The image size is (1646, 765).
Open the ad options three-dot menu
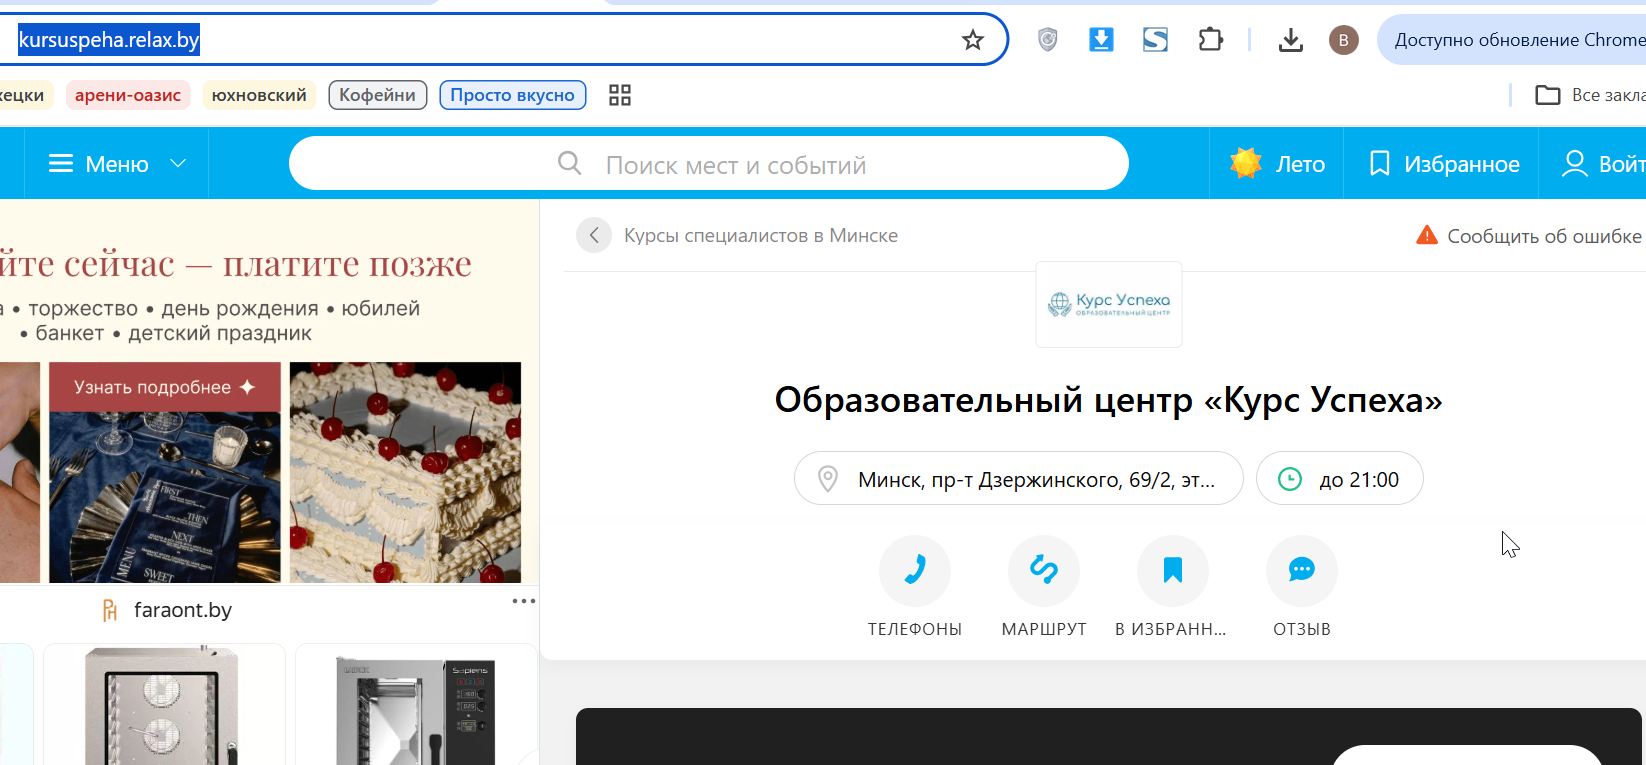click(523, 601)
